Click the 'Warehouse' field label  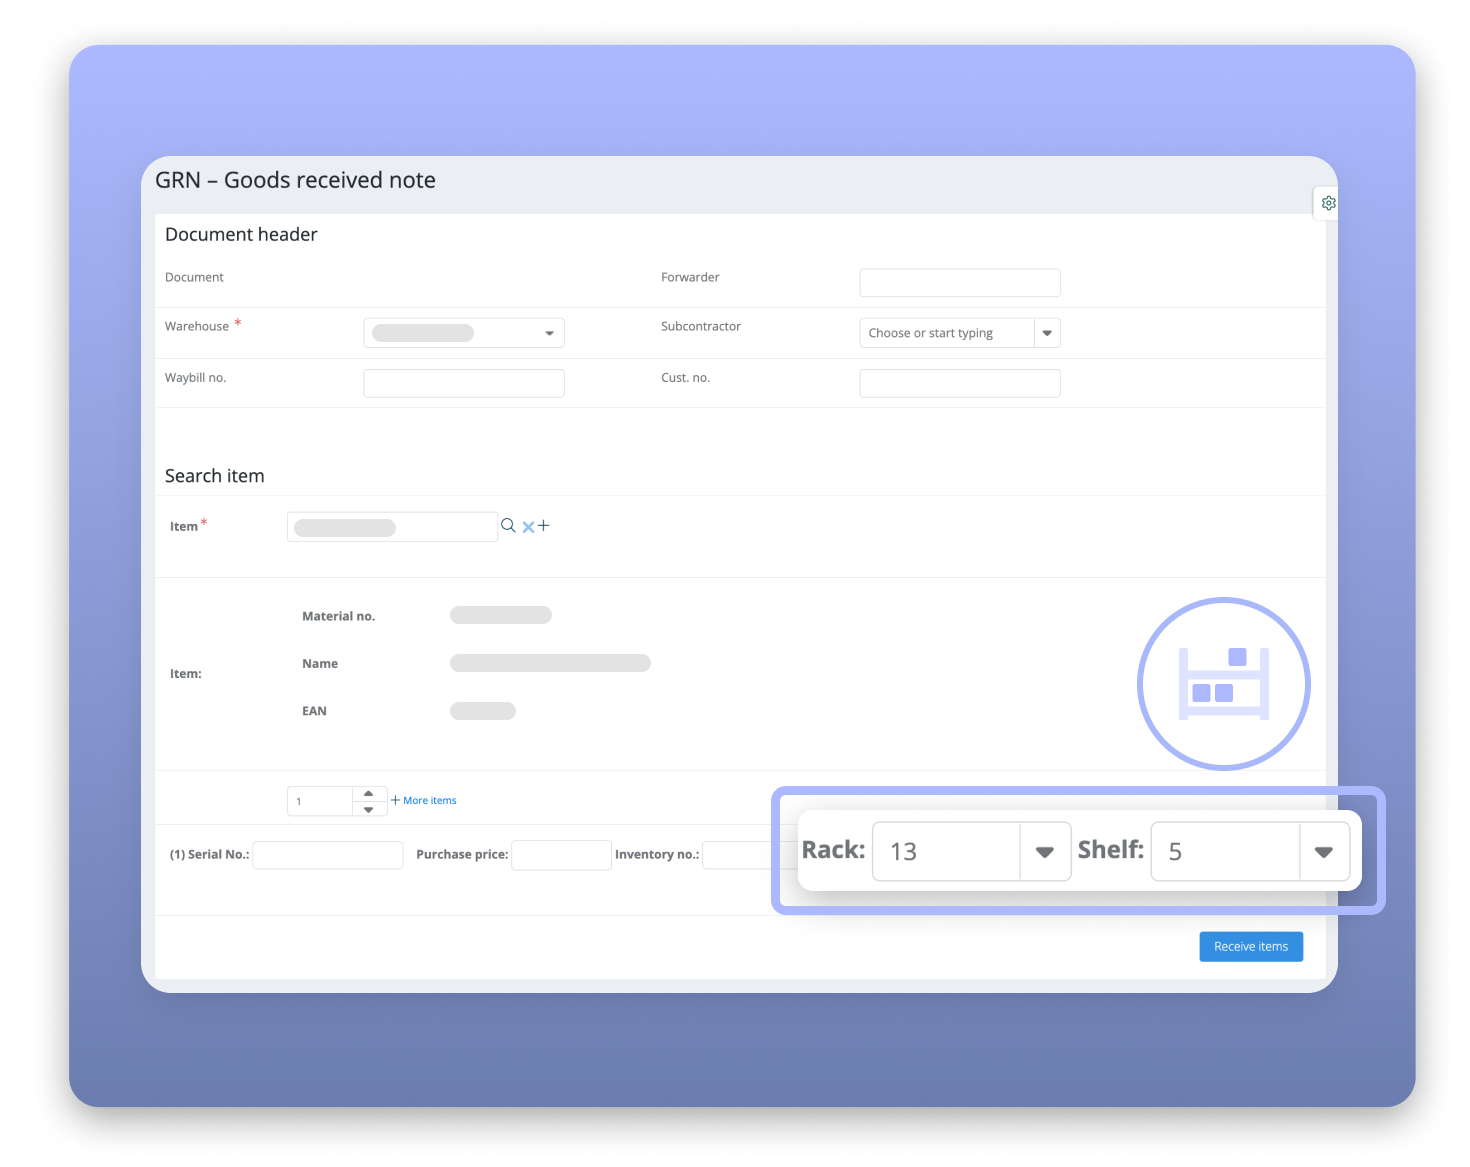click(x=197, y=326)
